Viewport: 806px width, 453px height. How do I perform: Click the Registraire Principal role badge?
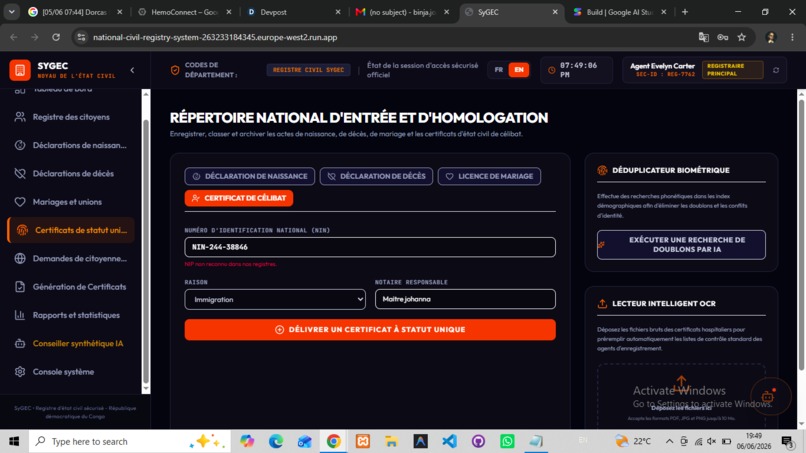[732, 70]
